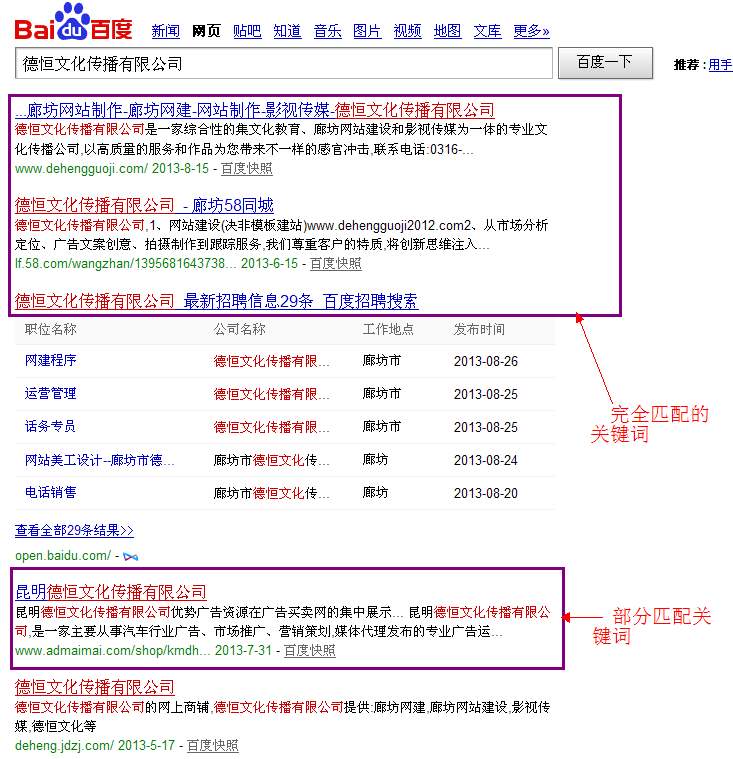Click the lf.58.com/wangzhan green URL
This screenshot has height=759, width=733.
(x=126, y=263)
